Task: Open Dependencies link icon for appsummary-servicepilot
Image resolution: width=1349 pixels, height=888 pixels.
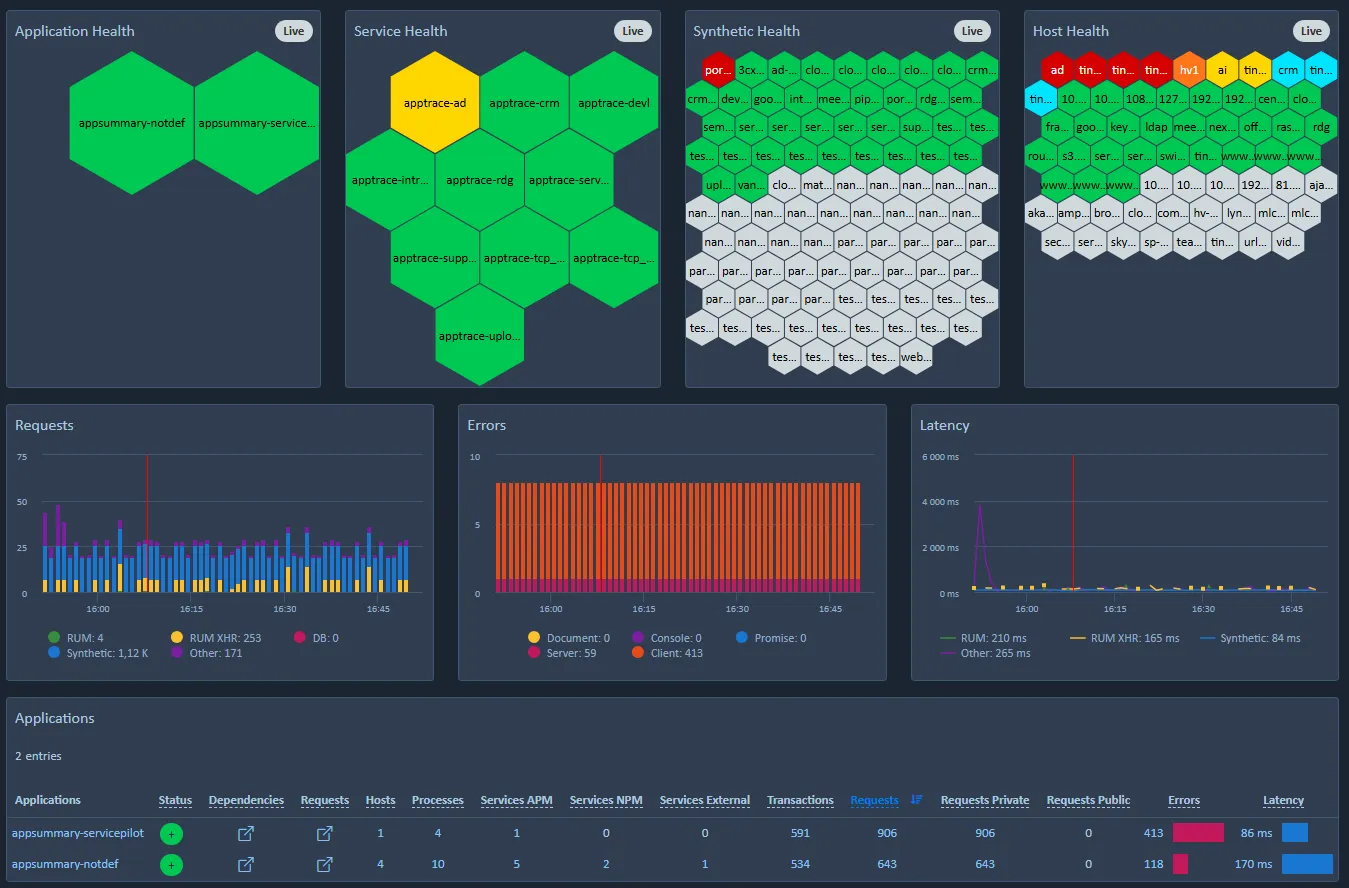Action: pos(246,833)
